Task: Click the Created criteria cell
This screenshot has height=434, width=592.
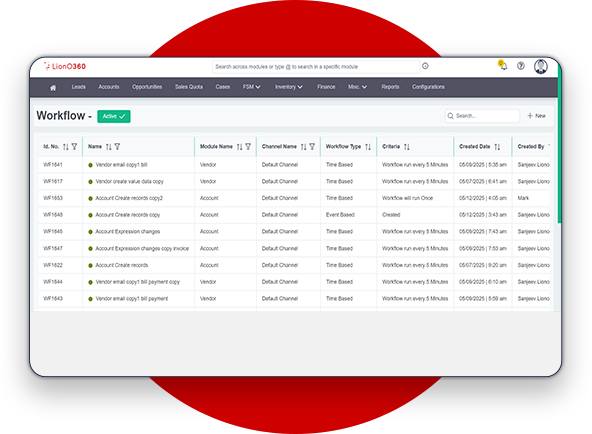Action: 391,215
